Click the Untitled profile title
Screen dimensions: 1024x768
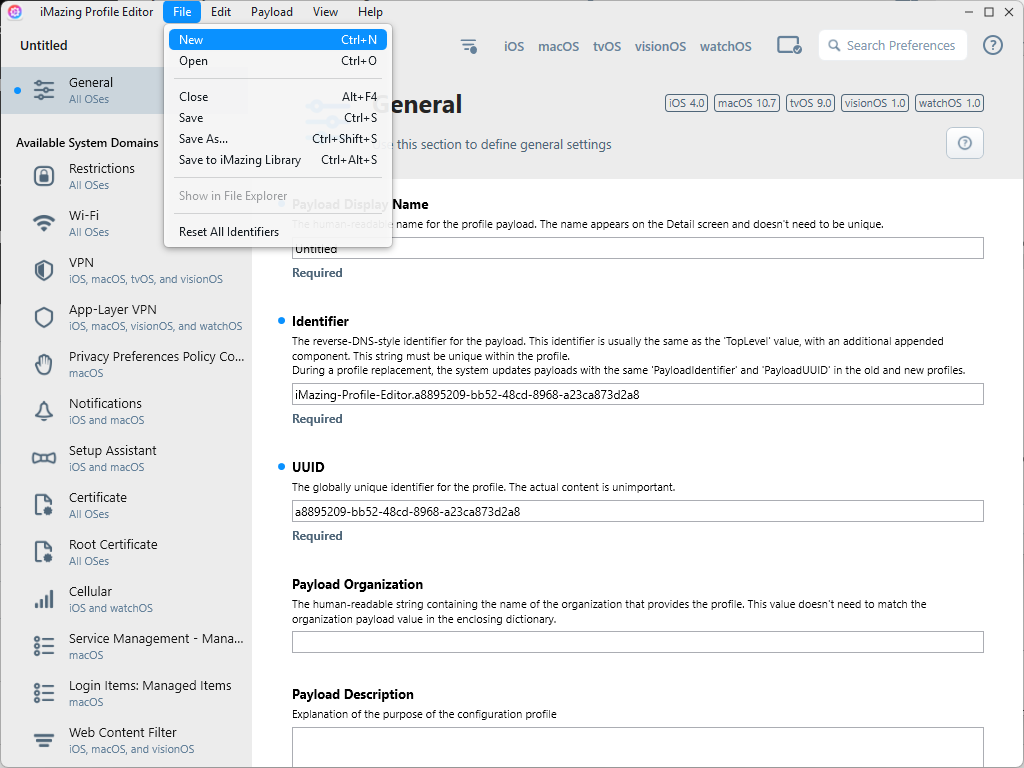tap(44, 46)
